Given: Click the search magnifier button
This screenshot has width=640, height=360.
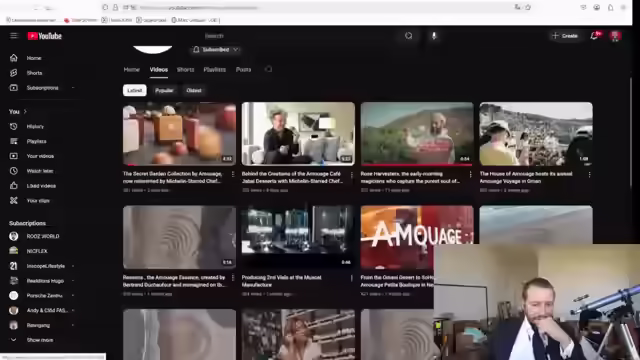Looking at the screenshot, I should tap(409, 36).
